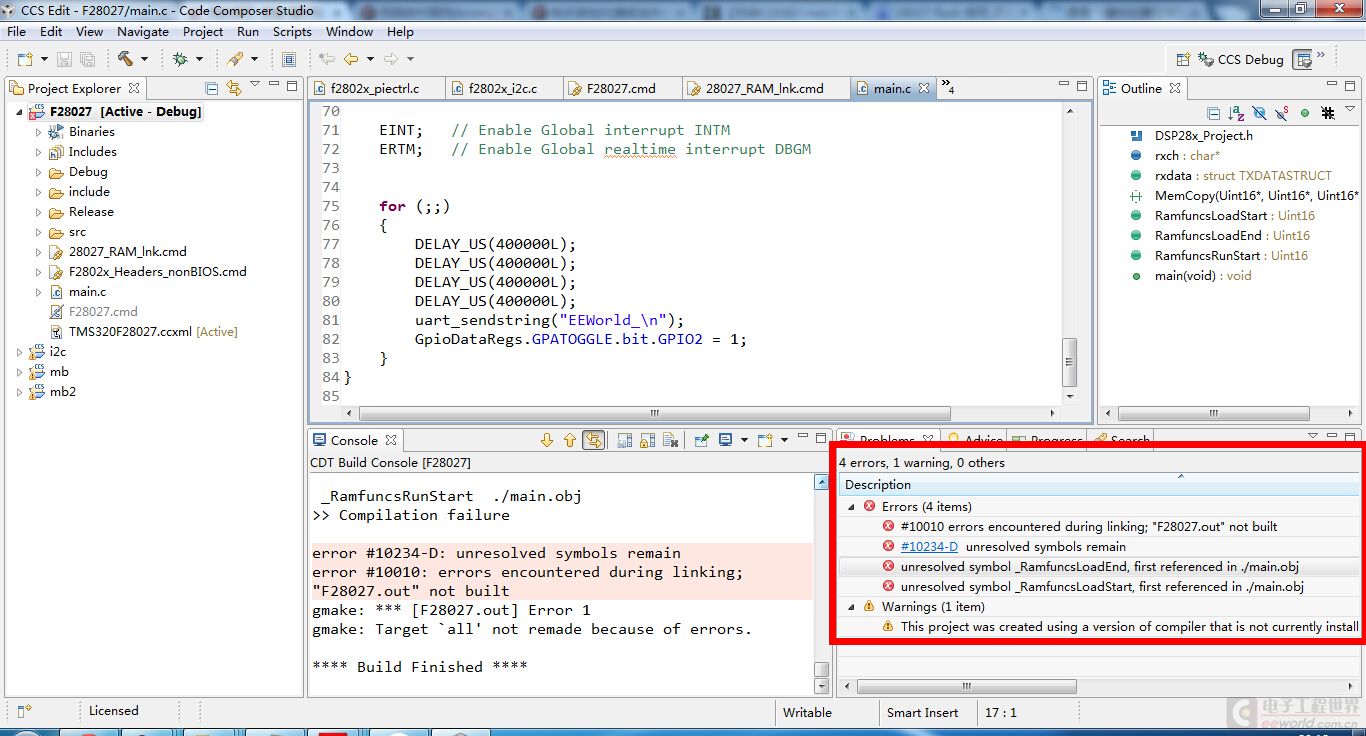
Task: Click the Save toolbar icon
Action: [64, 59]
